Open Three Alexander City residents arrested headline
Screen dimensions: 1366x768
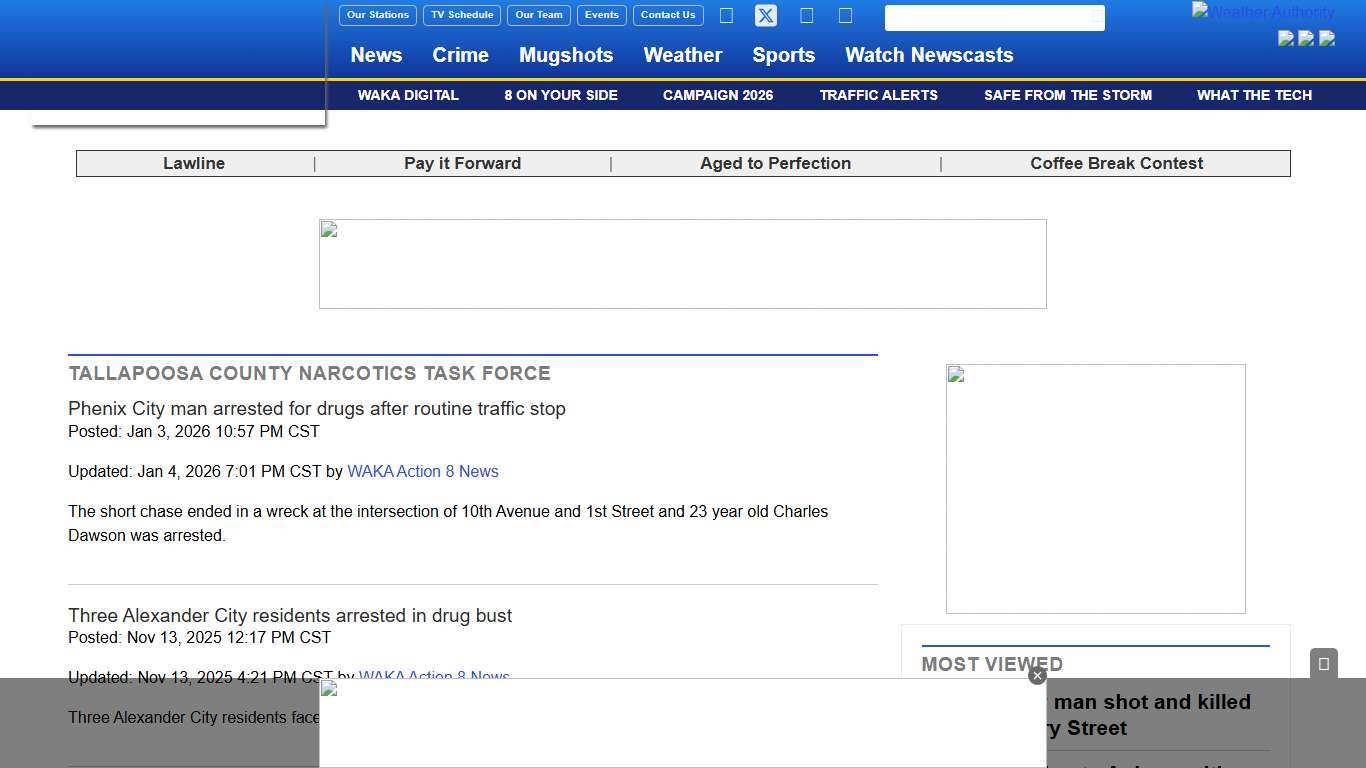tap(290, 615)
